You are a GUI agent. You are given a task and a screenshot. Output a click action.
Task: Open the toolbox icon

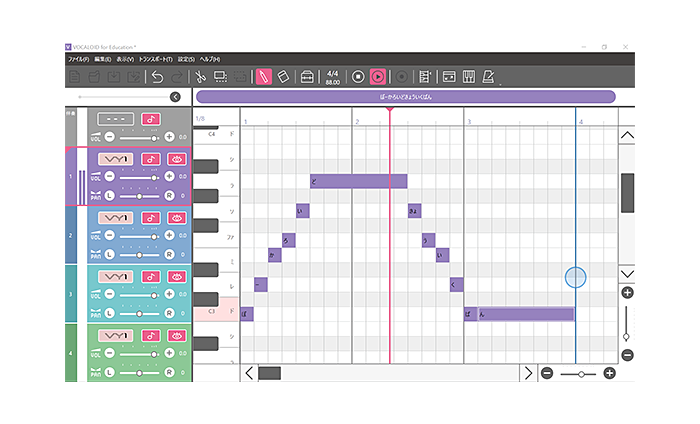307,77
